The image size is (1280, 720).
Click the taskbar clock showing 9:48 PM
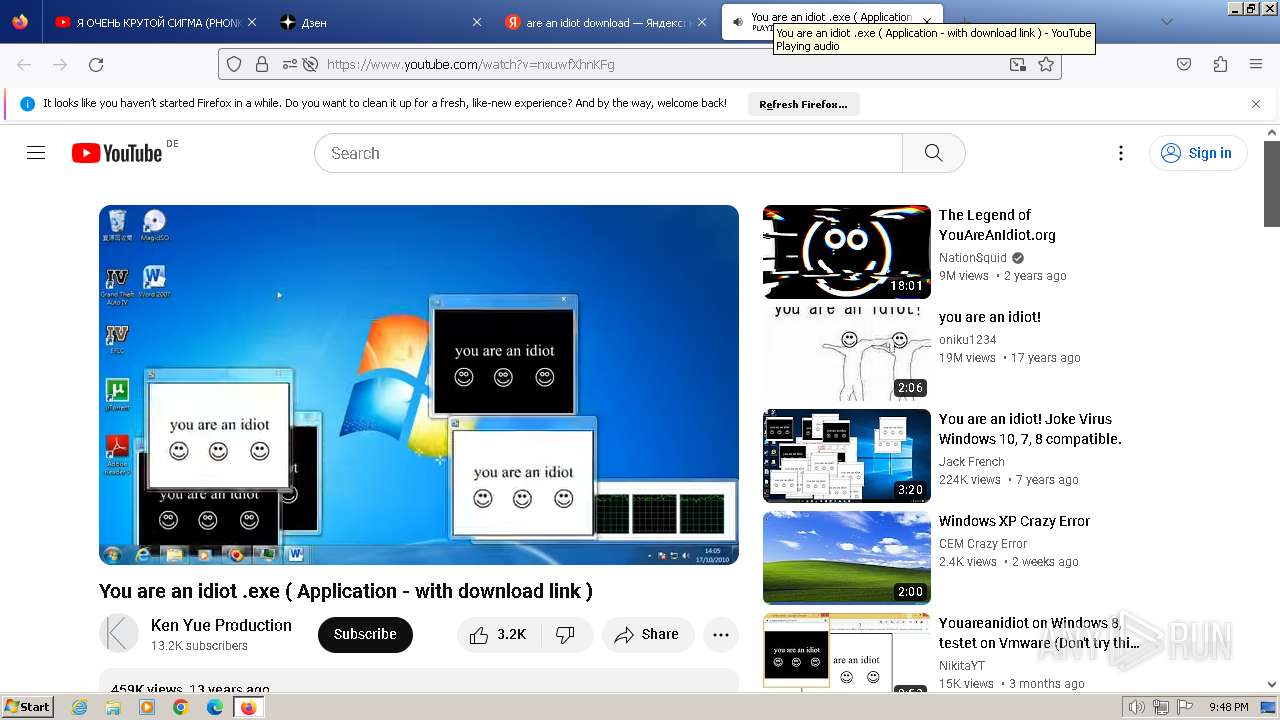(1228, 707)
